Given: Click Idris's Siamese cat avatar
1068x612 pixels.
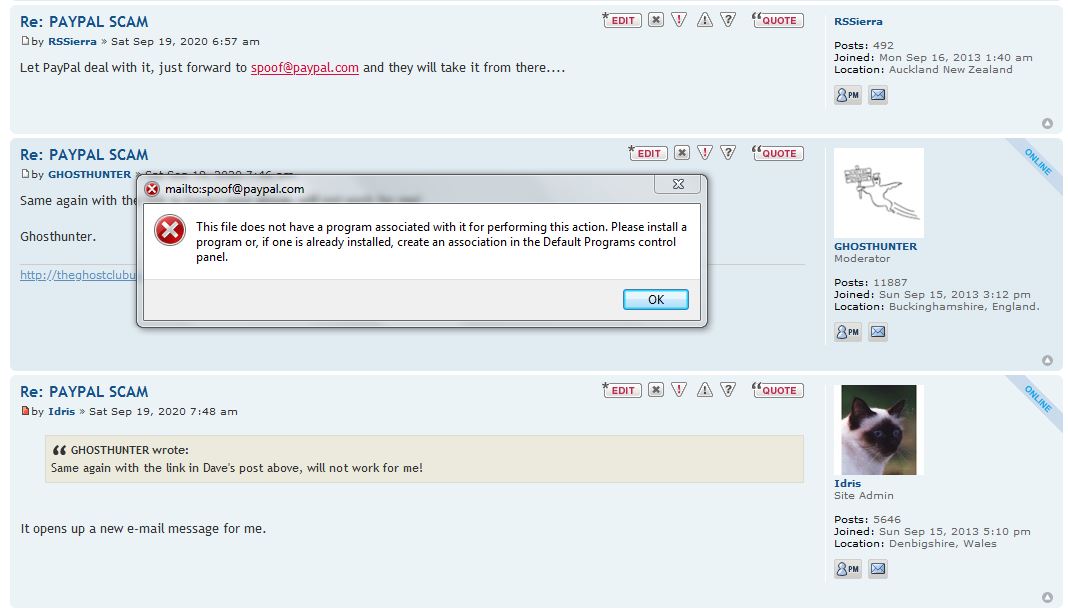Looking at the screenshot, I should coord(878,430).
